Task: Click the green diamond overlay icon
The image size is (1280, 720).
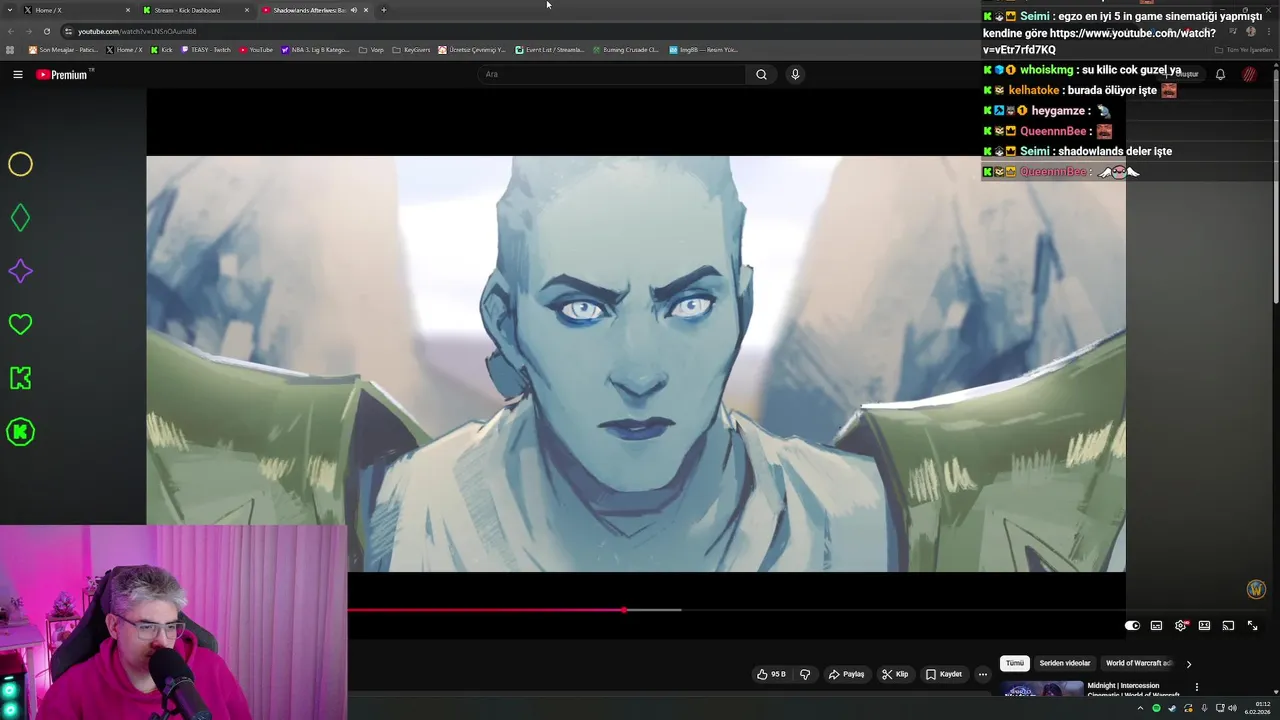Action: (20, 217)
